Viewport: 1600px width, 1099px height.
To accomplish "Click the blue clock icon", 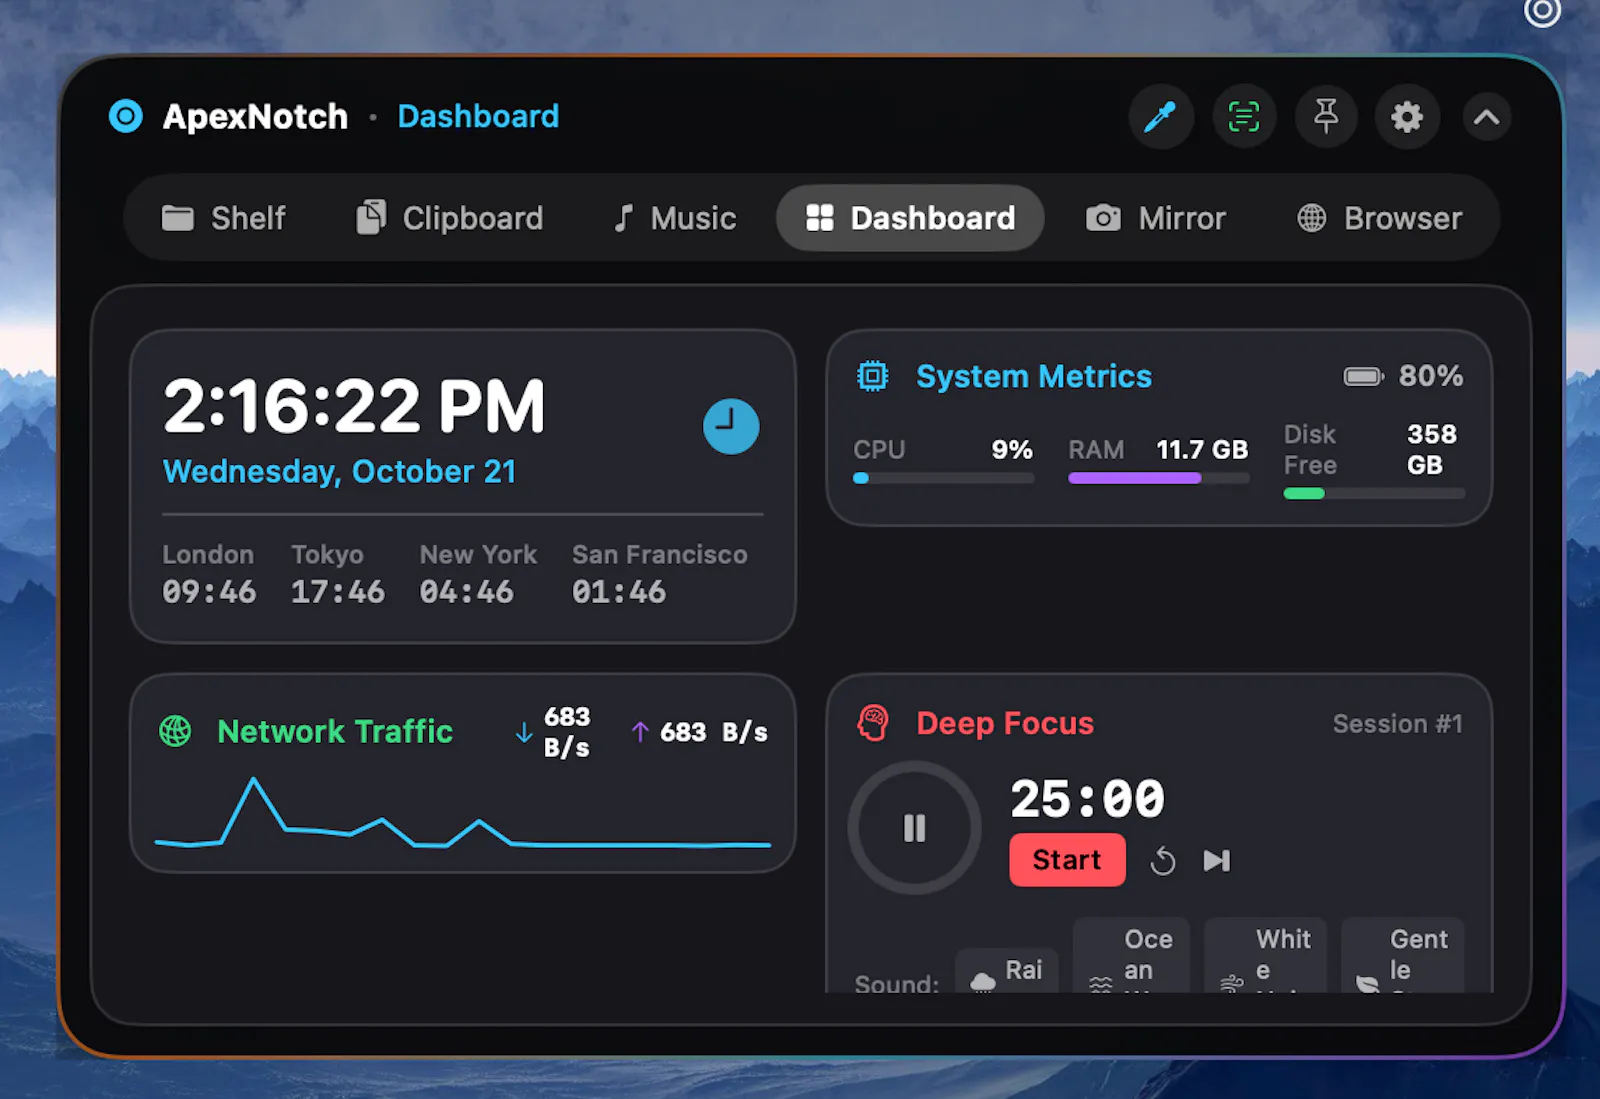I will tap(731, 426).
